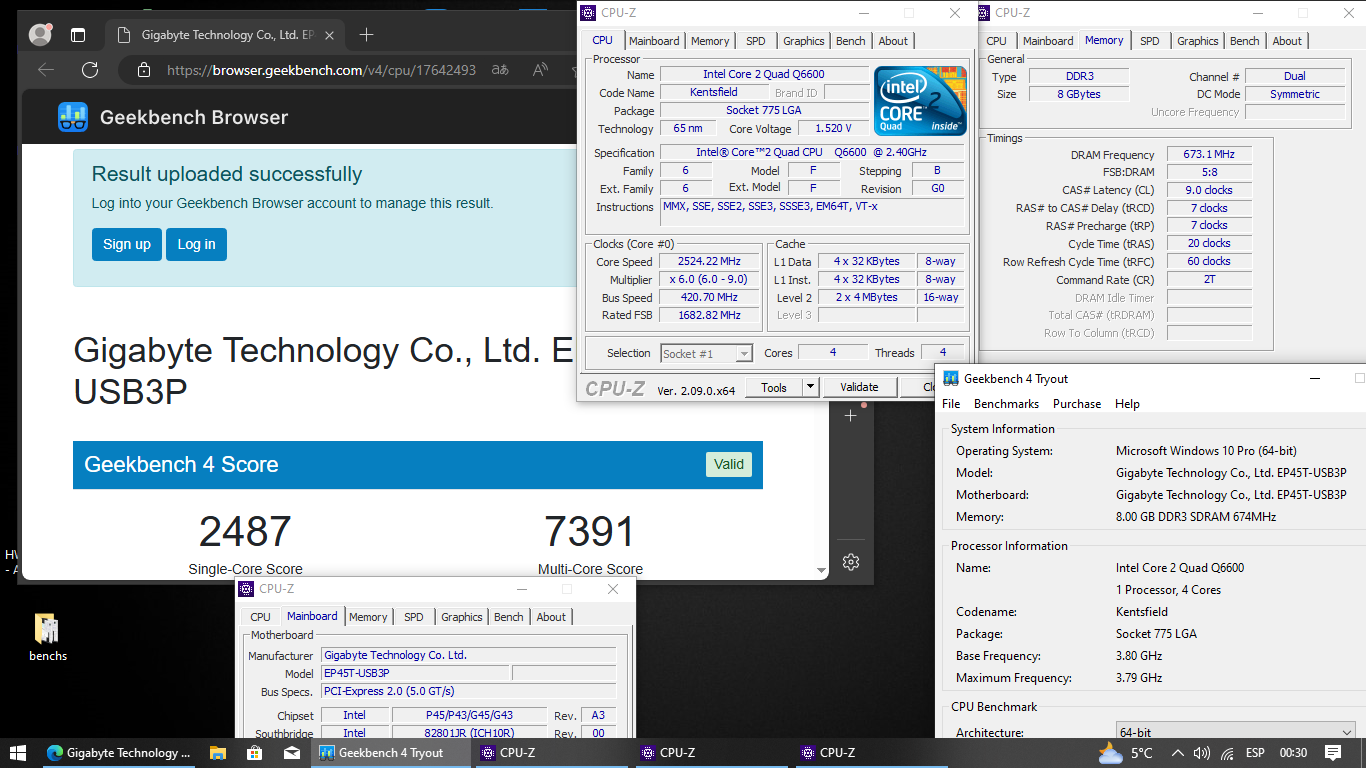Click the Geekbench Browser logo icon

(x=72, y=117)
